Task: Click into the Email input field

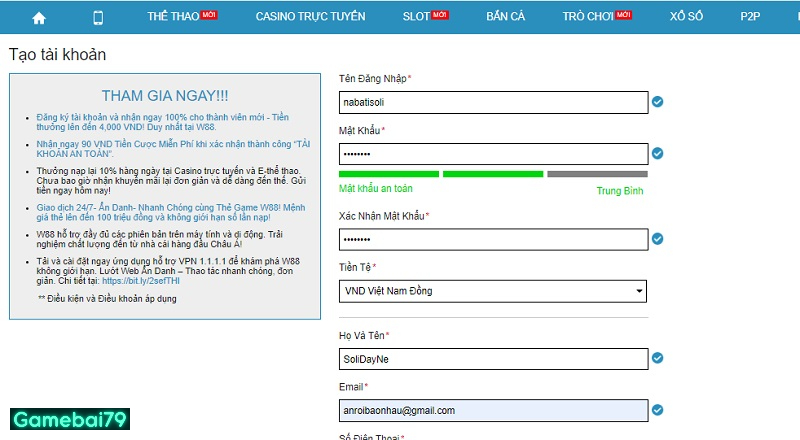Action: point(493,410)
